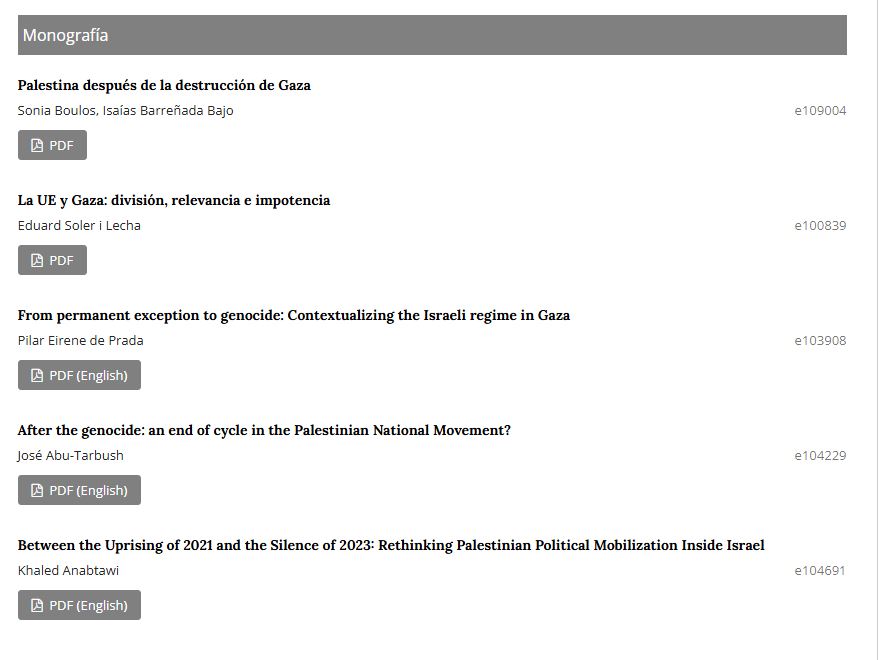
Task: Get PDF (English) for After the genocide
Action: click(x=79, y=491)
